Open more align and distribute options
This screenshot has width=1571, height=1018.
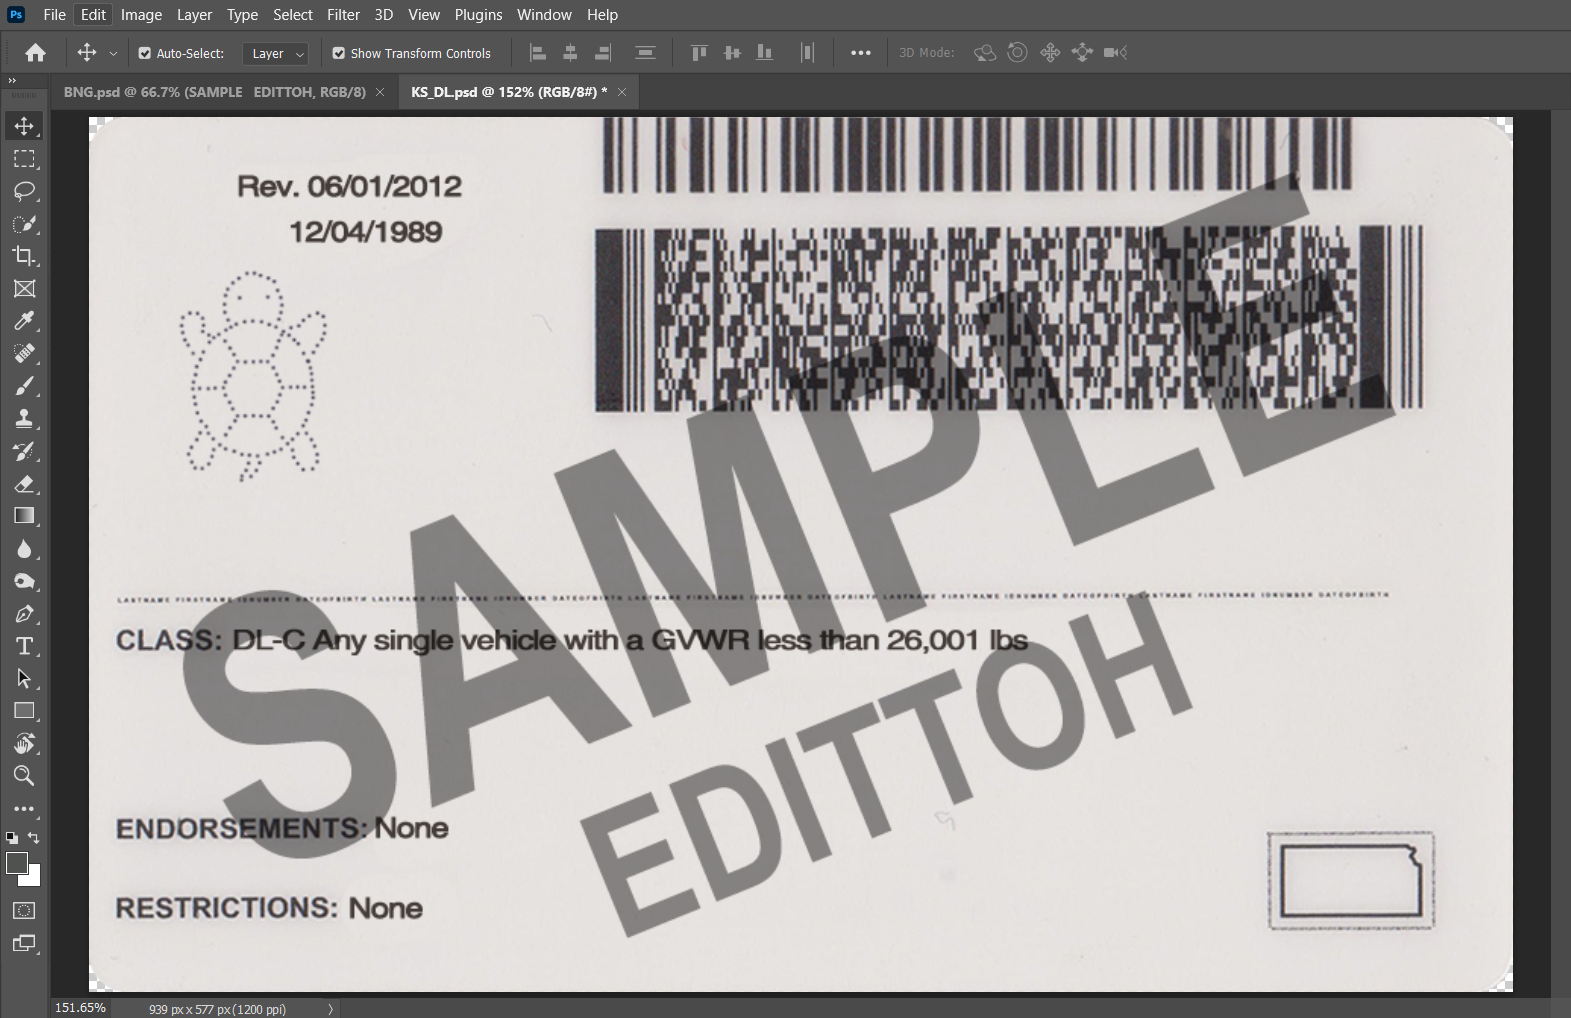click(x=861, y=53)
